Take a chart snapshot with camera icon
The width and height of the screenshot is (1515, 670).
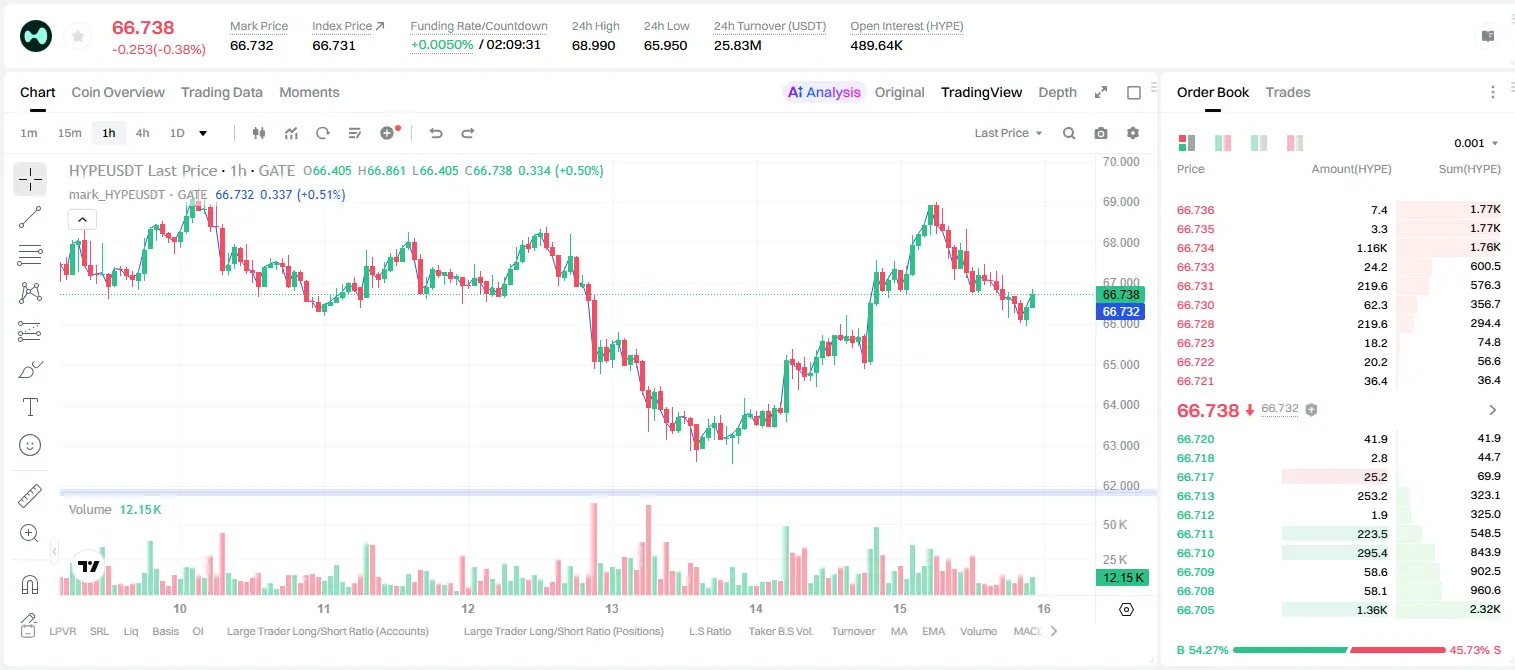click(1101, 133)
